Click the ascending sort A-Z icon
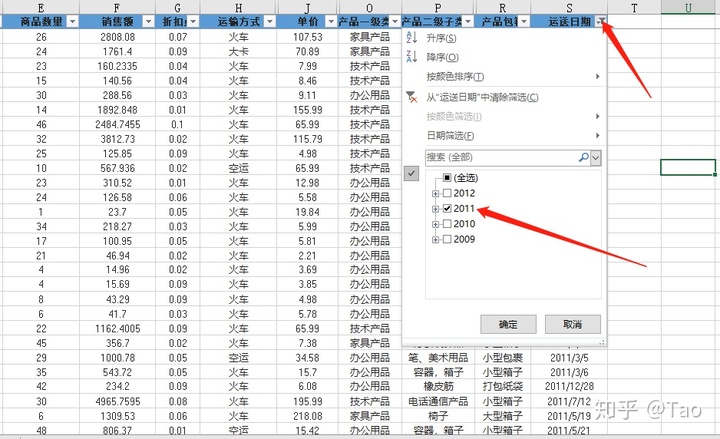 click(x=411, y=38)
